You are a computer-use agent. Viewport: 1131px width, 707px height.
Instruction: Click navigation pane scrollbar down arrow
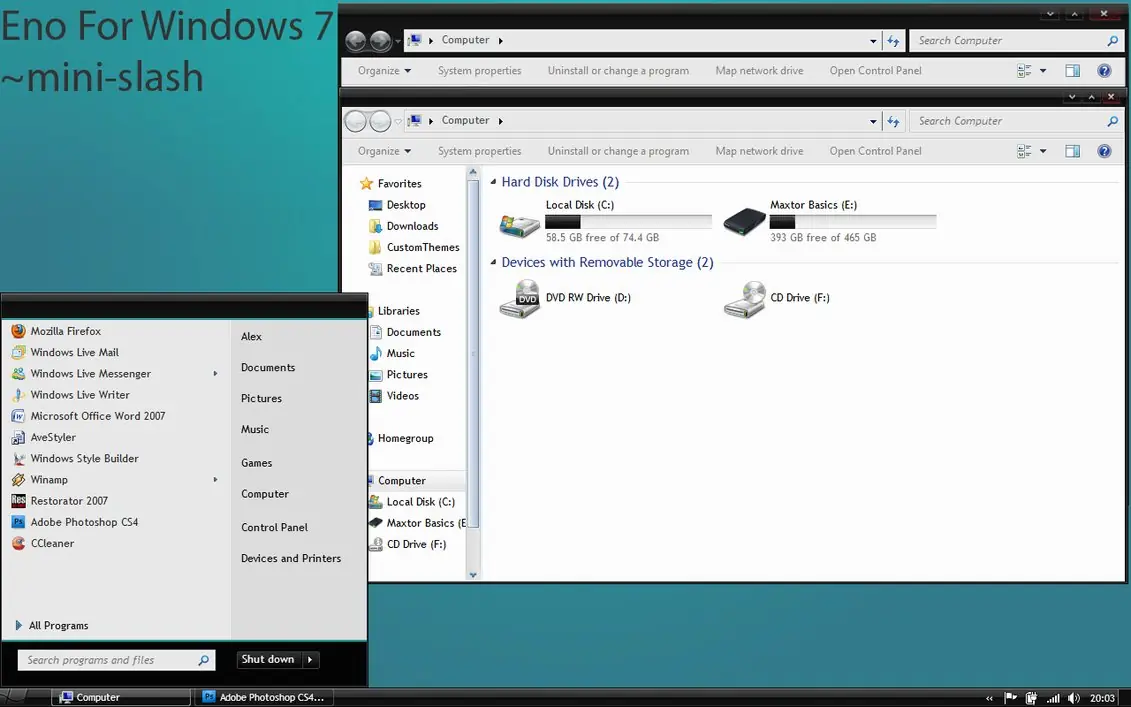(x=473, y=575)
